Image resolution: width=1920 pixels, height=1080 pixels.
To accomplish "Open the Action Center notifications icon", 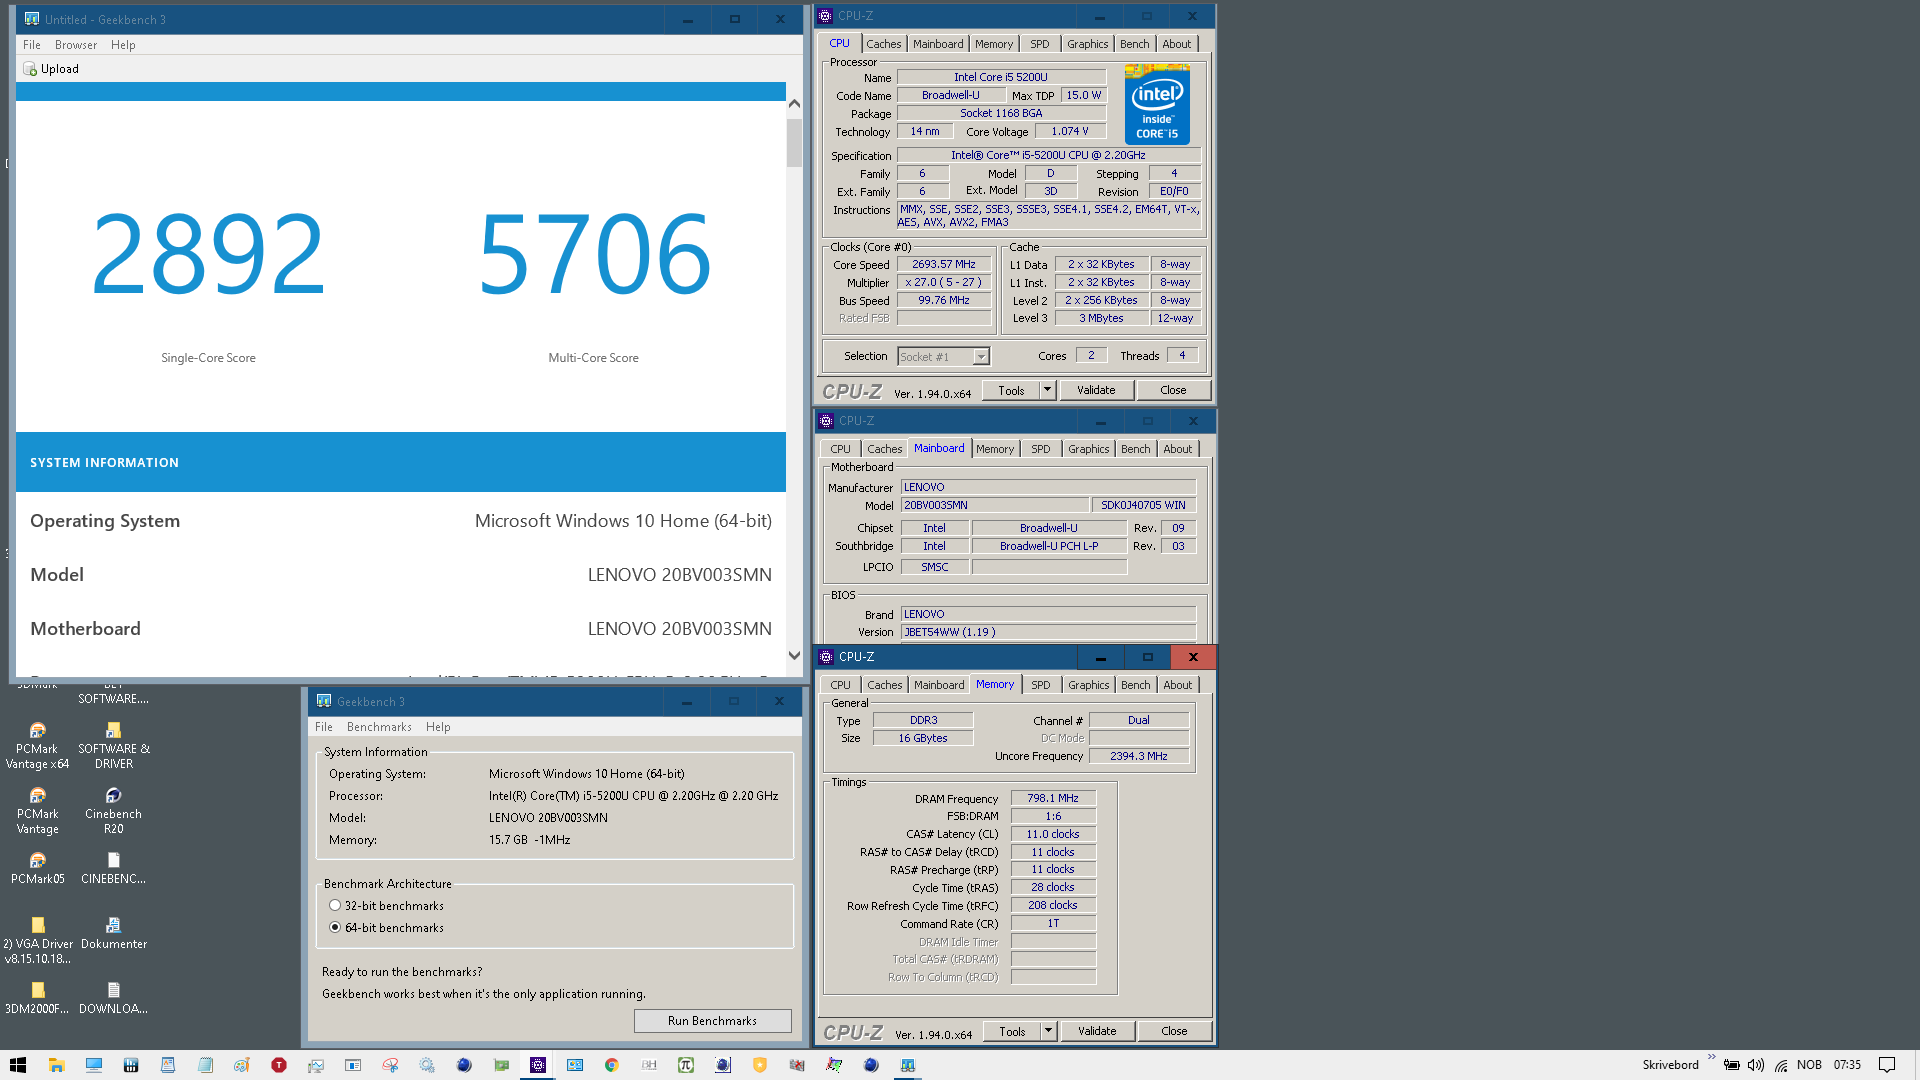I will coord(1887,1065).
